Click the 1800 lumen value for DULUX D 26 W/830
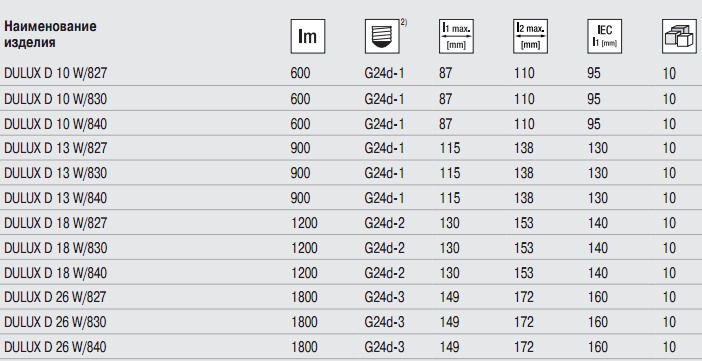Image resolution: width=702 pixels, height=361 pixels. pos(304,322)
